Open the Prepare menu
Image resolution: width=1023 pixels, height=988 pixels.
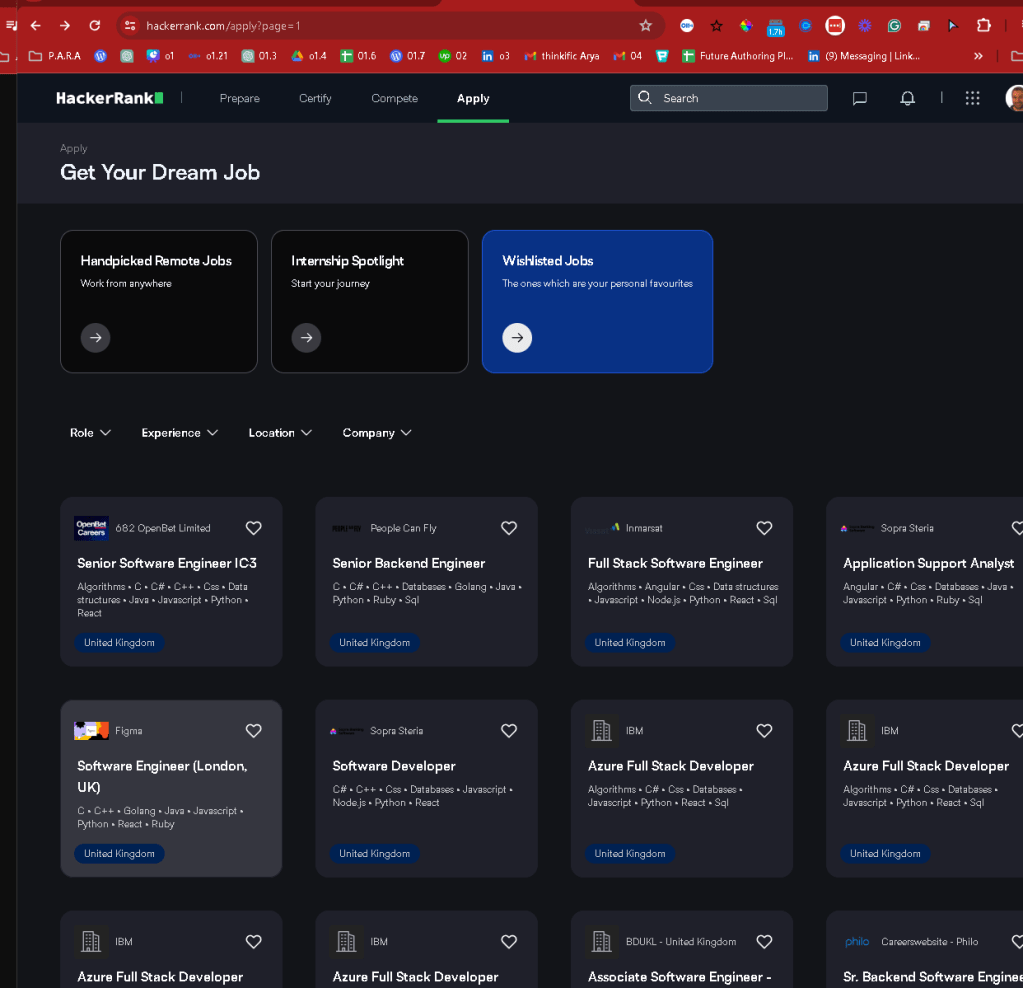(239, 98)
